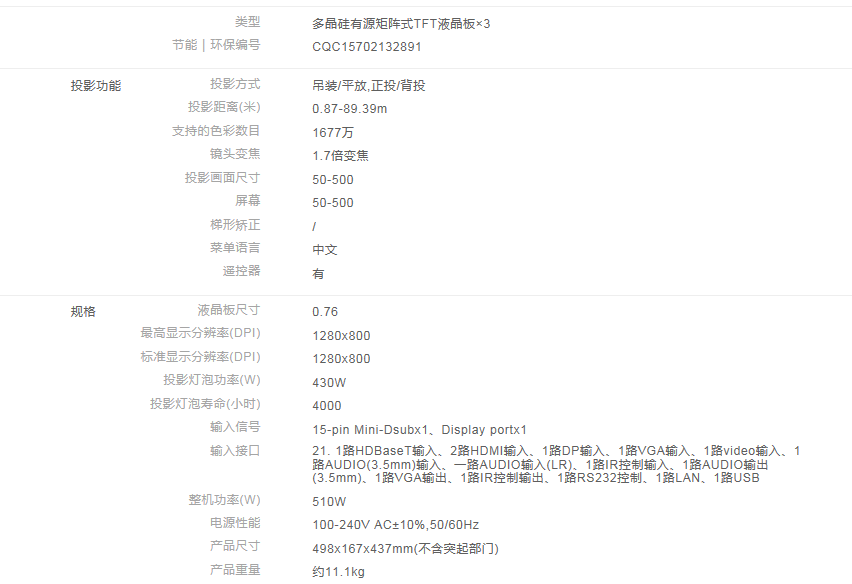
Task: Select the 1.7倍变焦 lens zoom value
Action: click(x=340, y=156)
